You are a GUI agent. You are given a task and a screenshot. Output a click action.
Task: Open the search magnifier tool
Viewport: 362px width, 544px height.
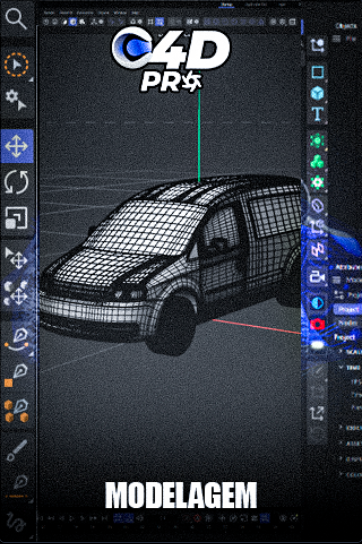16,18
